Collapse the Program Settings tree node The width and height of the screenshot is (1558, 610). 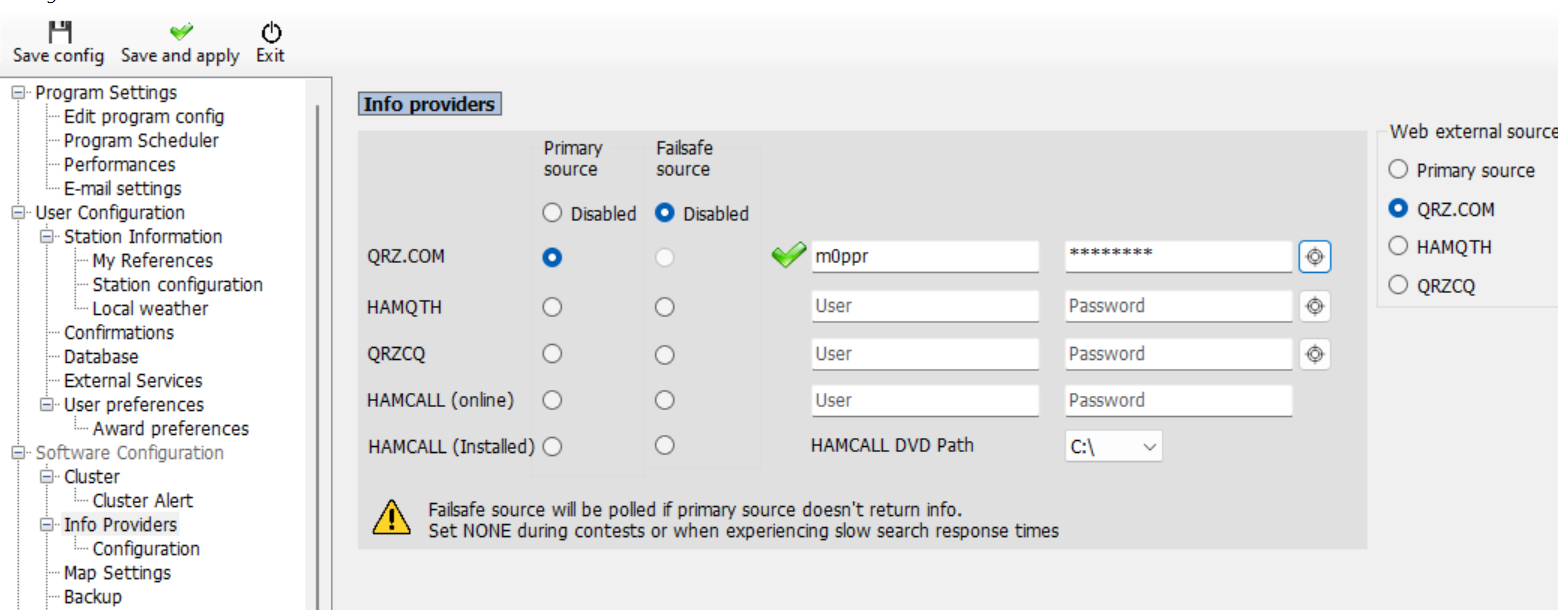tap(17, 93)
